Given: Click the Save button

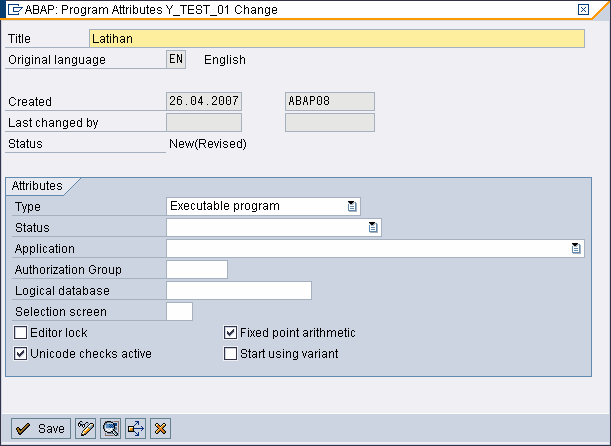Looking at the screenshot, I should click(41, 428).
